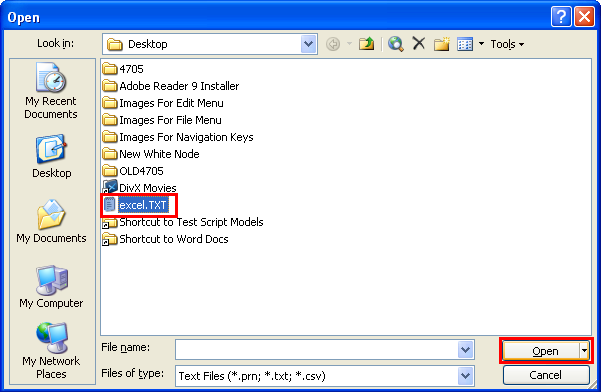
Task: Select Shortcut to Test Script Models
Action: pos(183,222)
